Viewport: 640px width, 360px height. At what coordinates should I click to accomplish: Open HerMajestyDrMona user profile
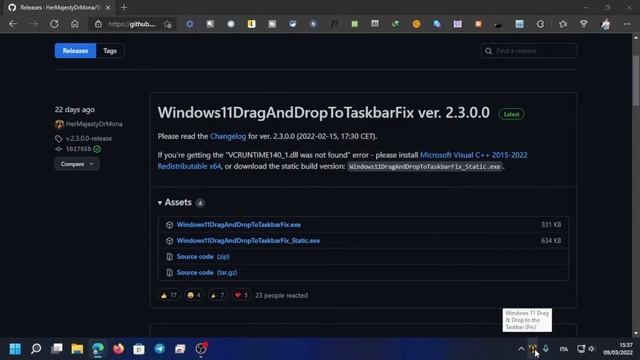tap(94, 124)
